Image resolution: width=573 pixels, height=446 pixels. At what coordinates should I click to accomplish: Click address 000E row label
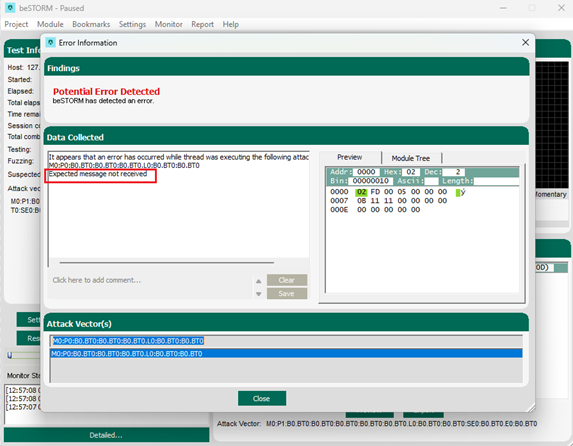coord(339,210)
